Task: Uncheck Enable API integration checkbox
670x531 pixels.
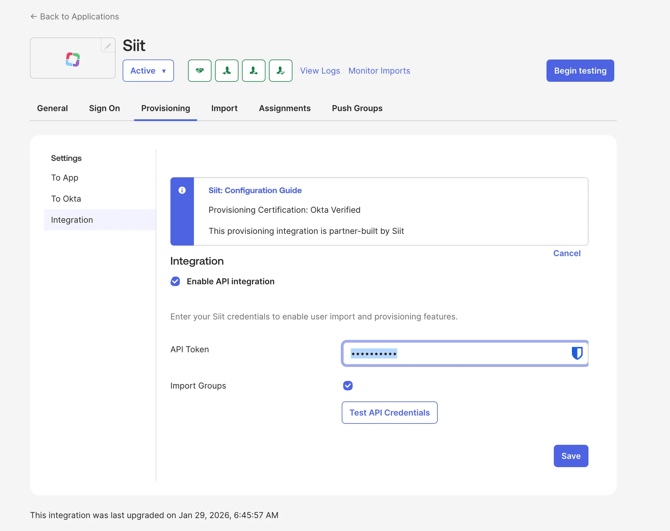Action: point(176,282)
